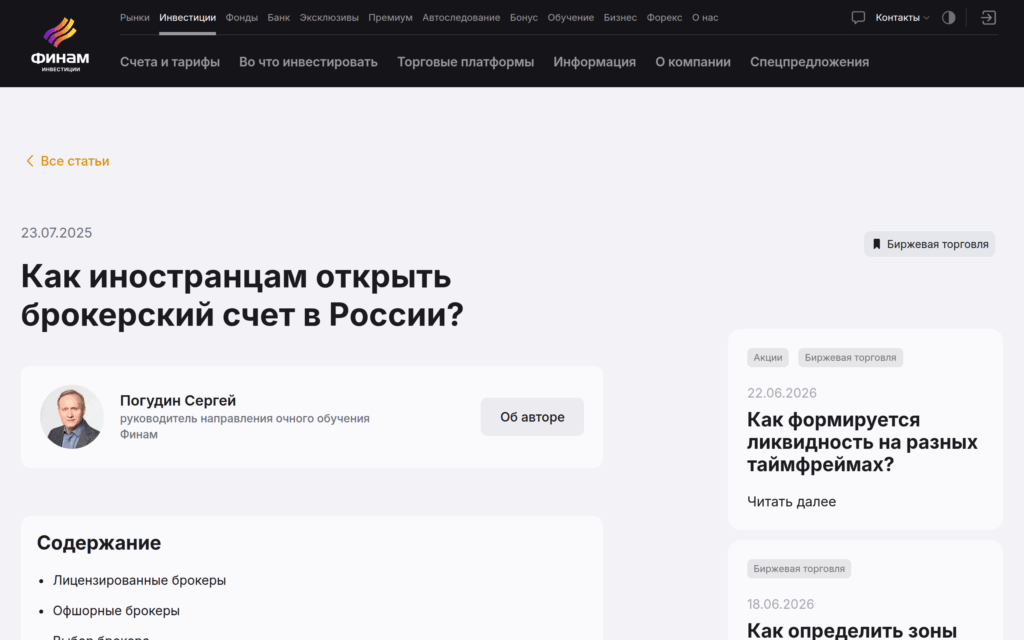This screenshot has height=640, width=1024.
Task: Click the Финам logo
Action: click(x=60, y=44)
